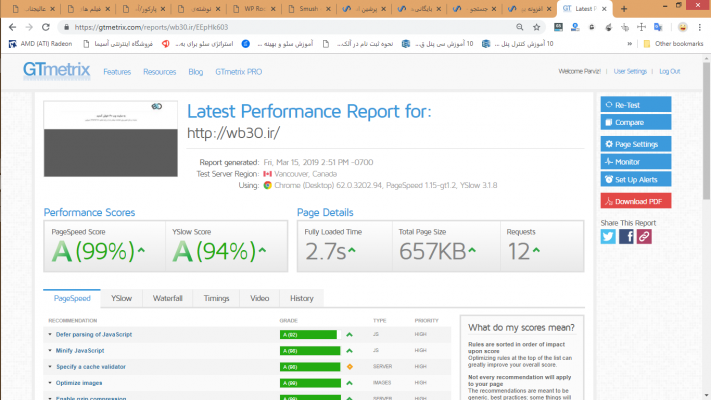Show more bookmarks chevron
The height and width of the screenshot is (400, 711).
[629, 44]
